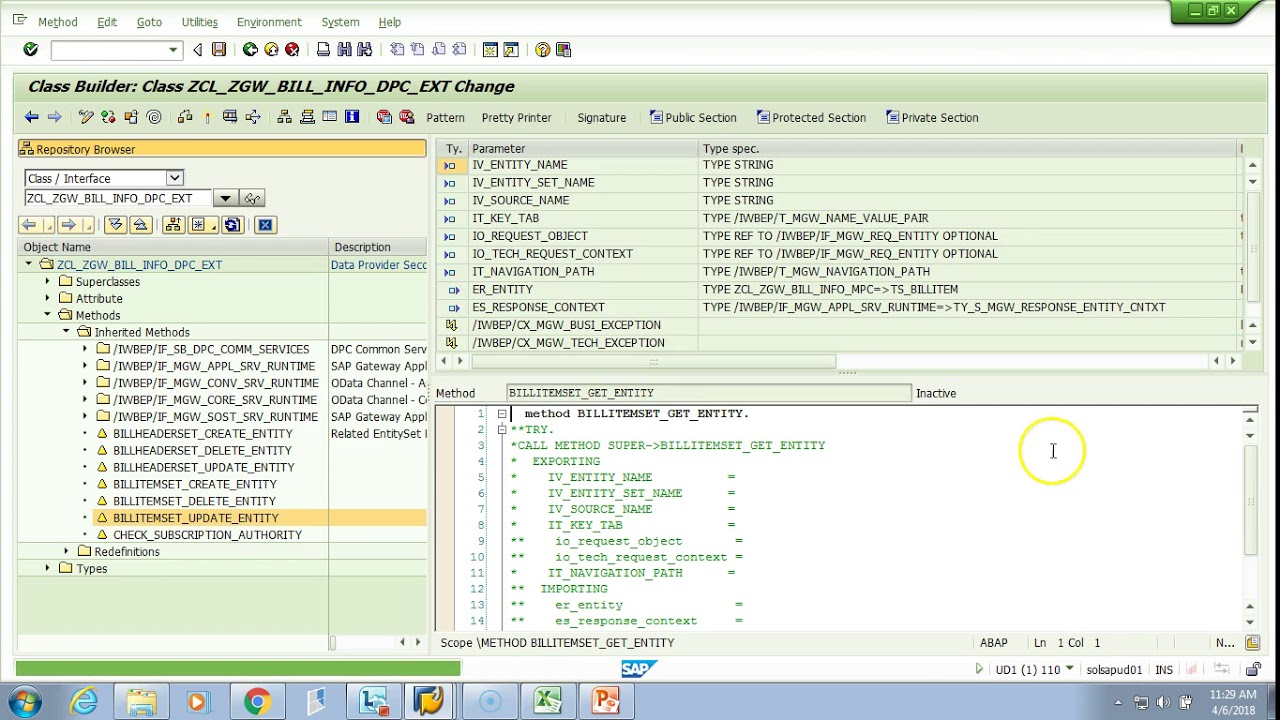Screen dimensions: 1280x720
Task: Open the Class / Interface object type dropdown
Action: tap(174, 178)
